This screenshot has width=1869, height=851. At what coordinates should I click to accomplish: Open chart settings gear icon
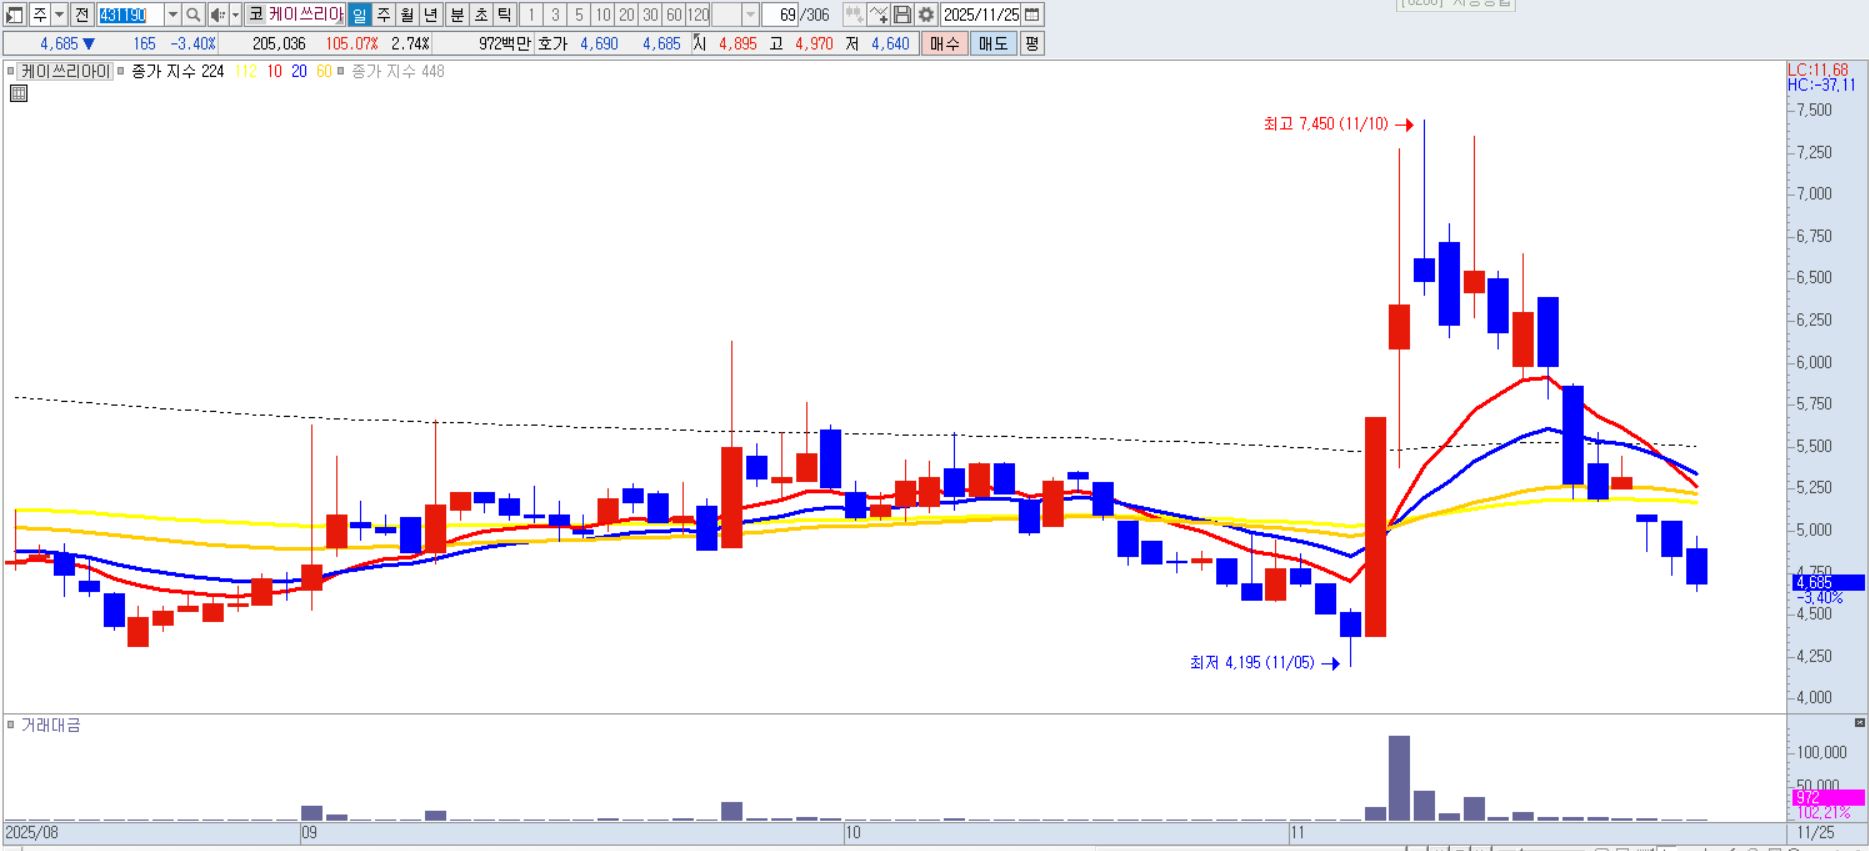[x=926, y=15]
